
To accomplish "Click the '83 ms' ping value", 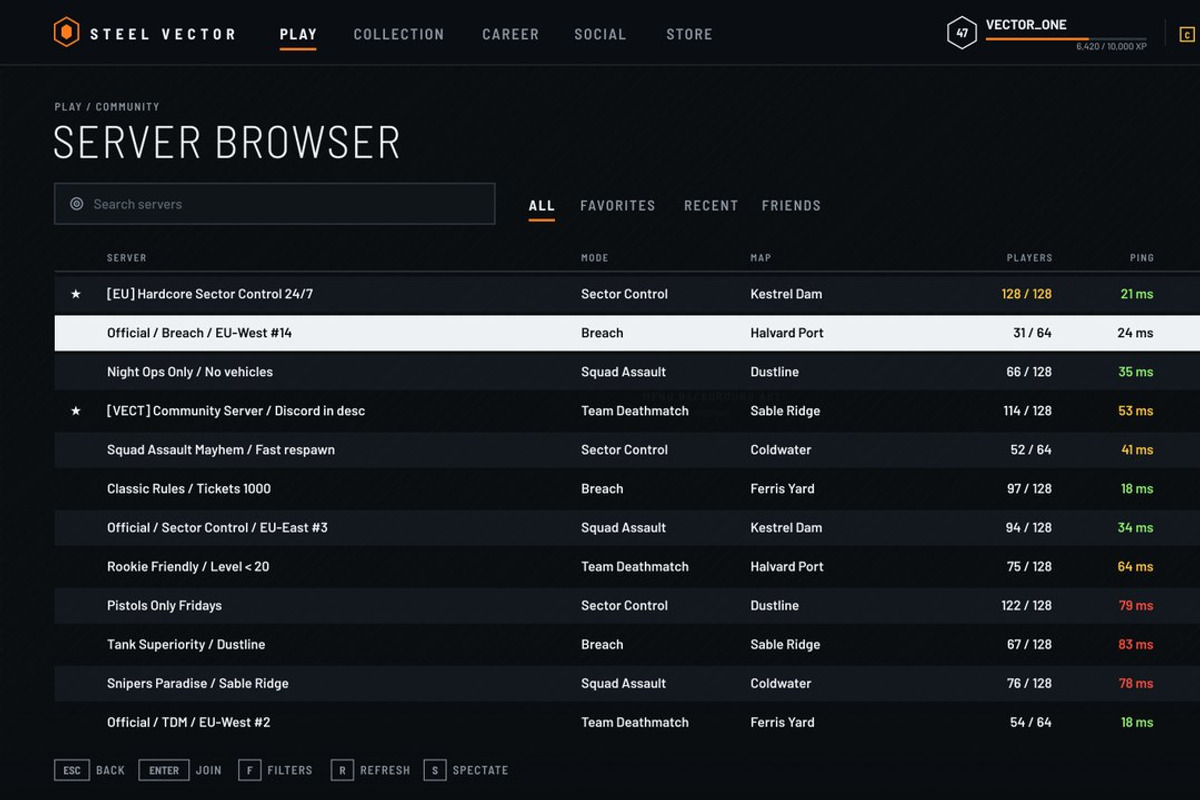I will (1136, 645).
